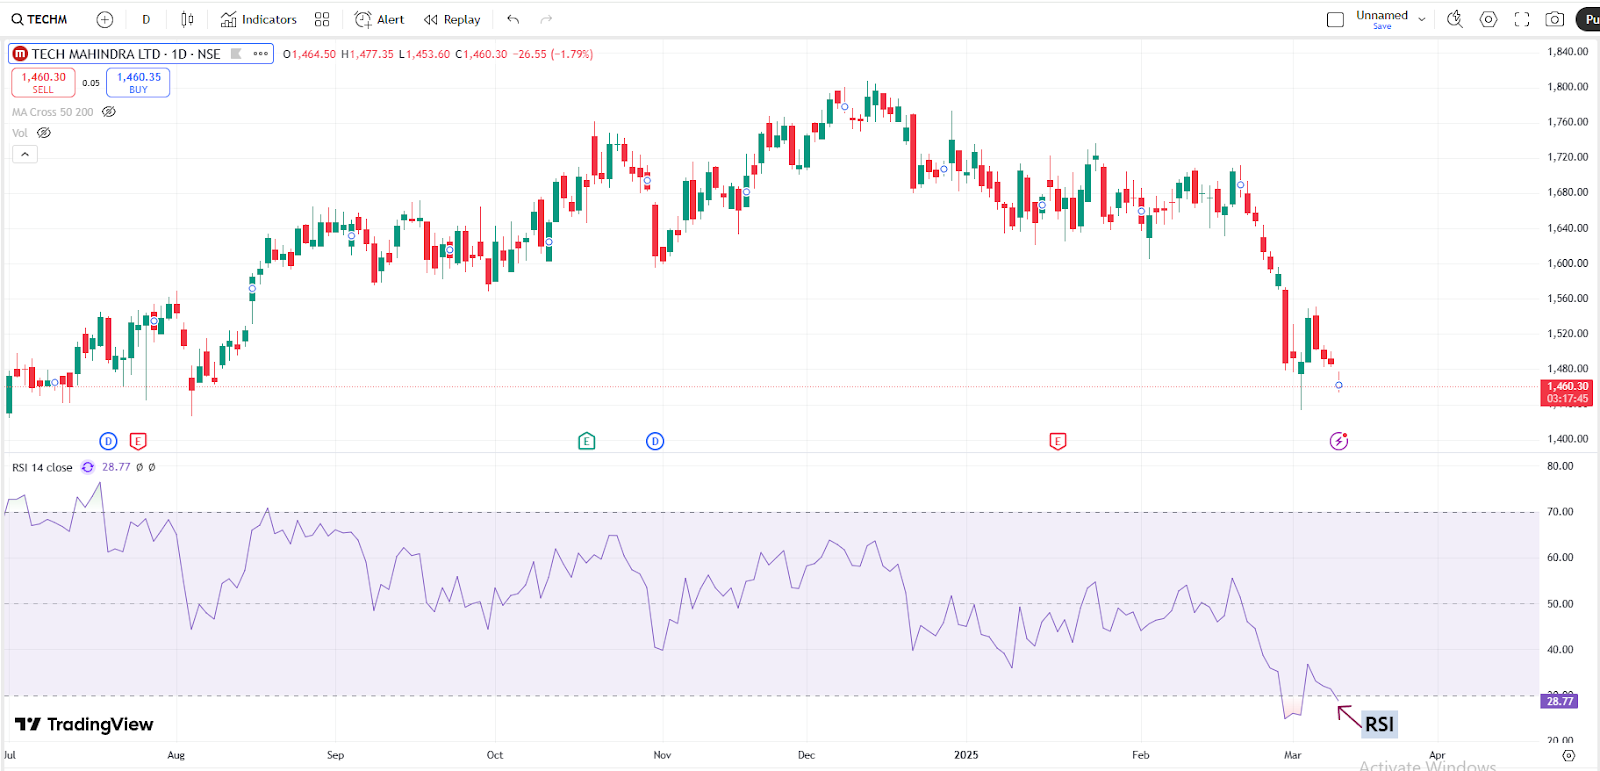The image size is (1600, 771).
Task: Click the TradingView logo
Action: [x=84, y=724]
